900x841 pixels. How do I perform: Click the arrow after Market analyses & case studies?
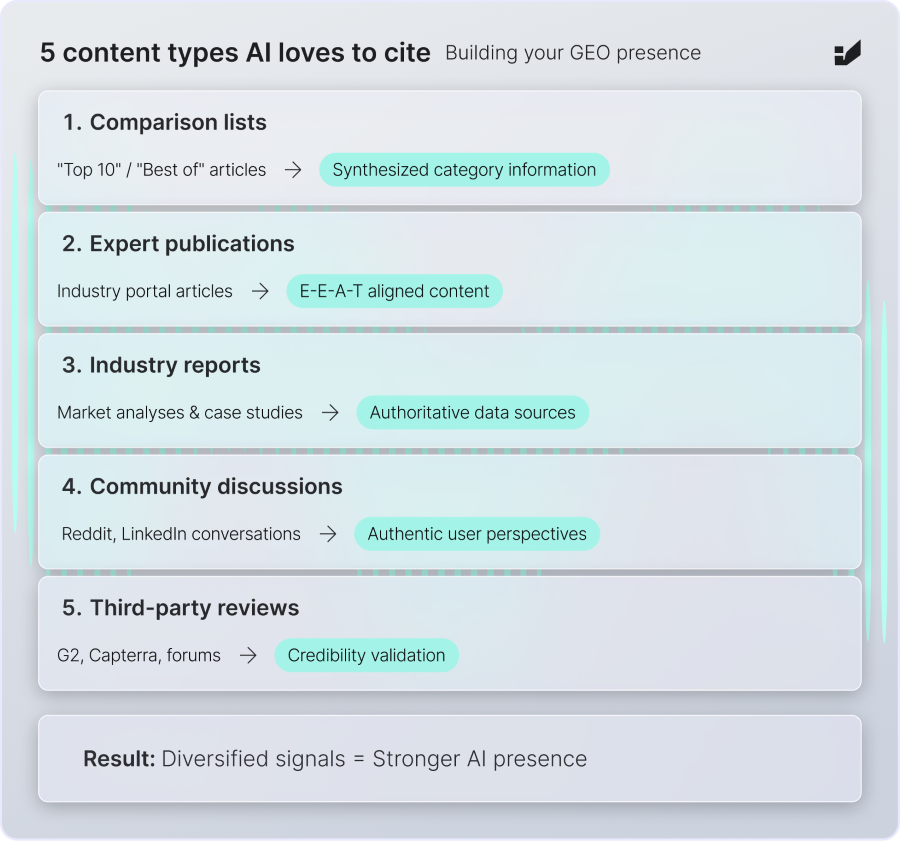(x=330, y=412)
